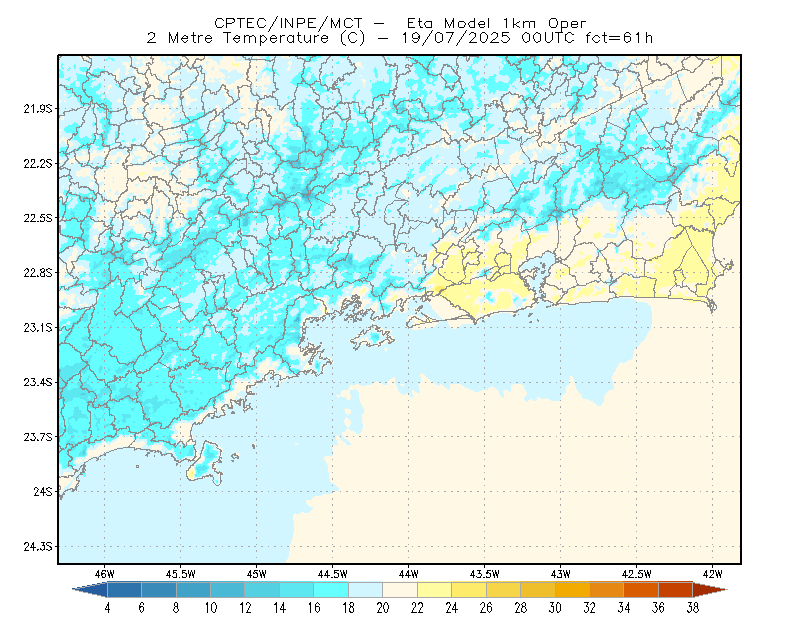800x618 pixels.
Task: Click the 28-30 colorbar swatch
Action: 538,590
